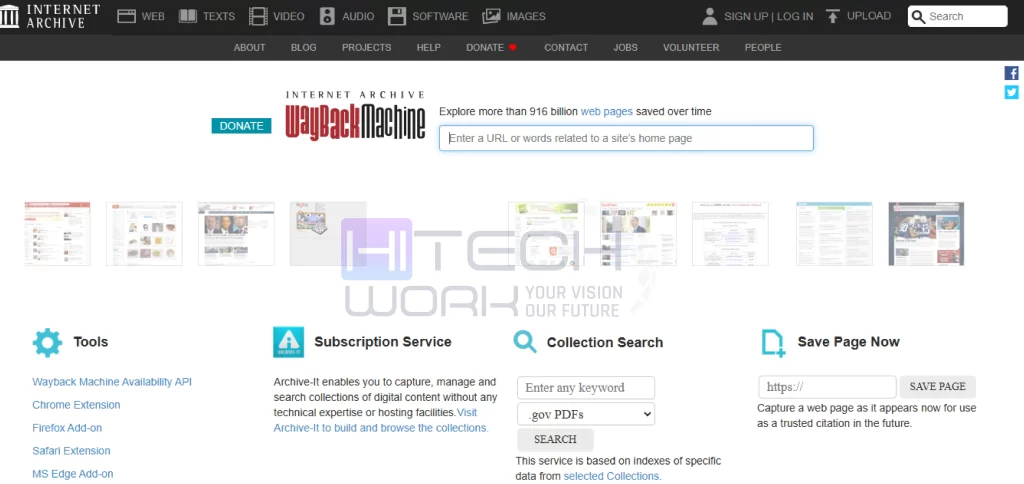This screenshot has width=1024, height=484.
Task: Share via the Facebook icon
Action: click(x=1011, y=73)
